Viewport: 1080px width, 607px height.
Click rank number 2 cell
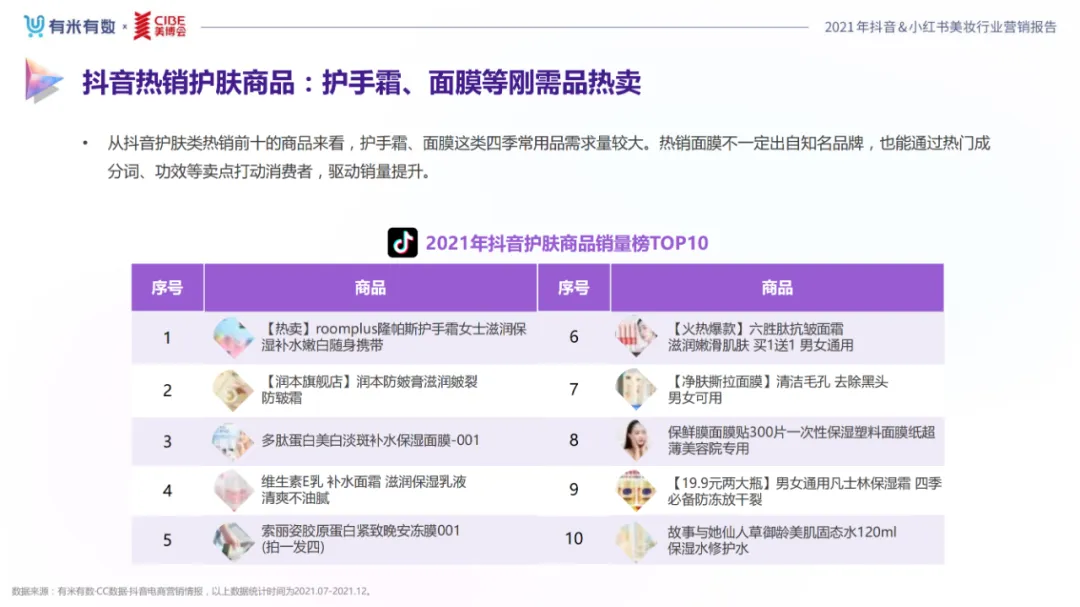(x=167, y=391)
